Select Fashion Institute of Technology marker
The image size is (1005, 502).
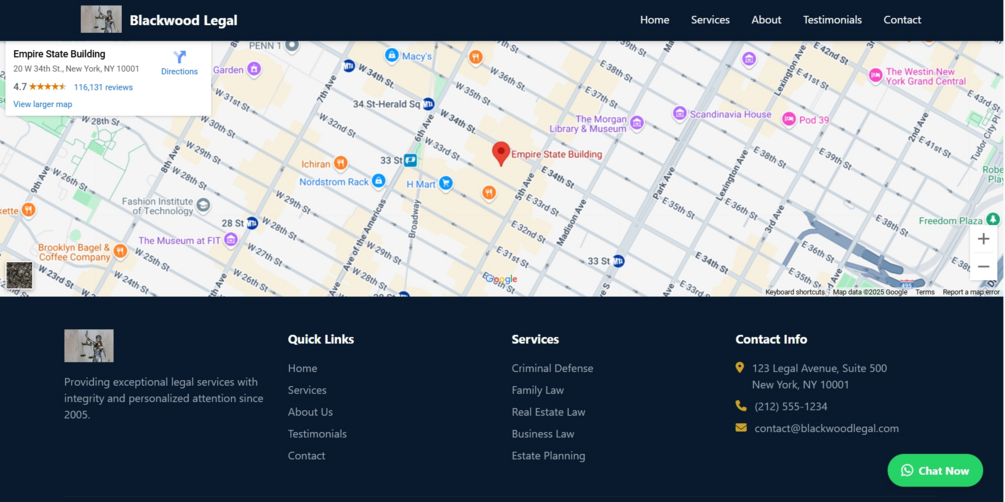click(203, 205)
